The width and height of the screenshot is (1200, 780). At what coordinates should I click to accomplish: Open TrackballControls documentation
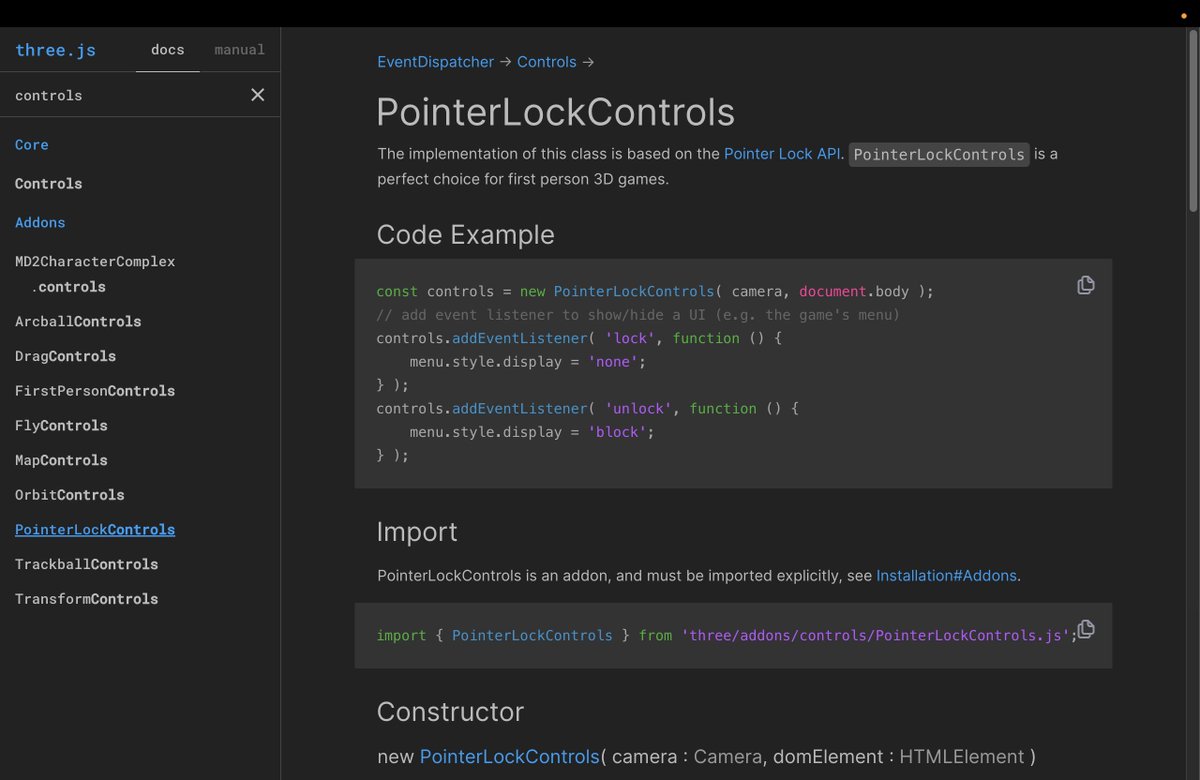[x=87, y=564]
